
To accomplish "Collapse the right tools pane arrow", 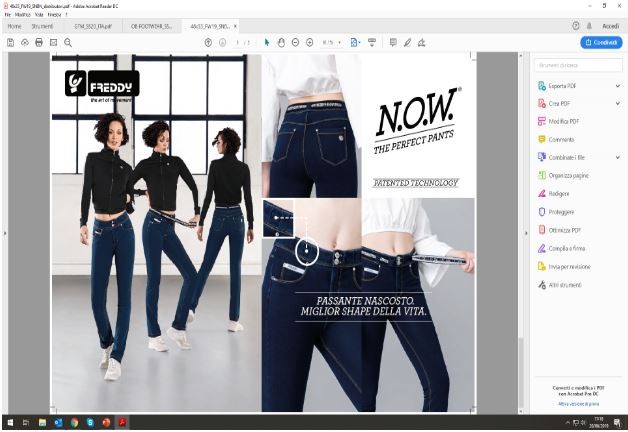I will click(526, 233).
